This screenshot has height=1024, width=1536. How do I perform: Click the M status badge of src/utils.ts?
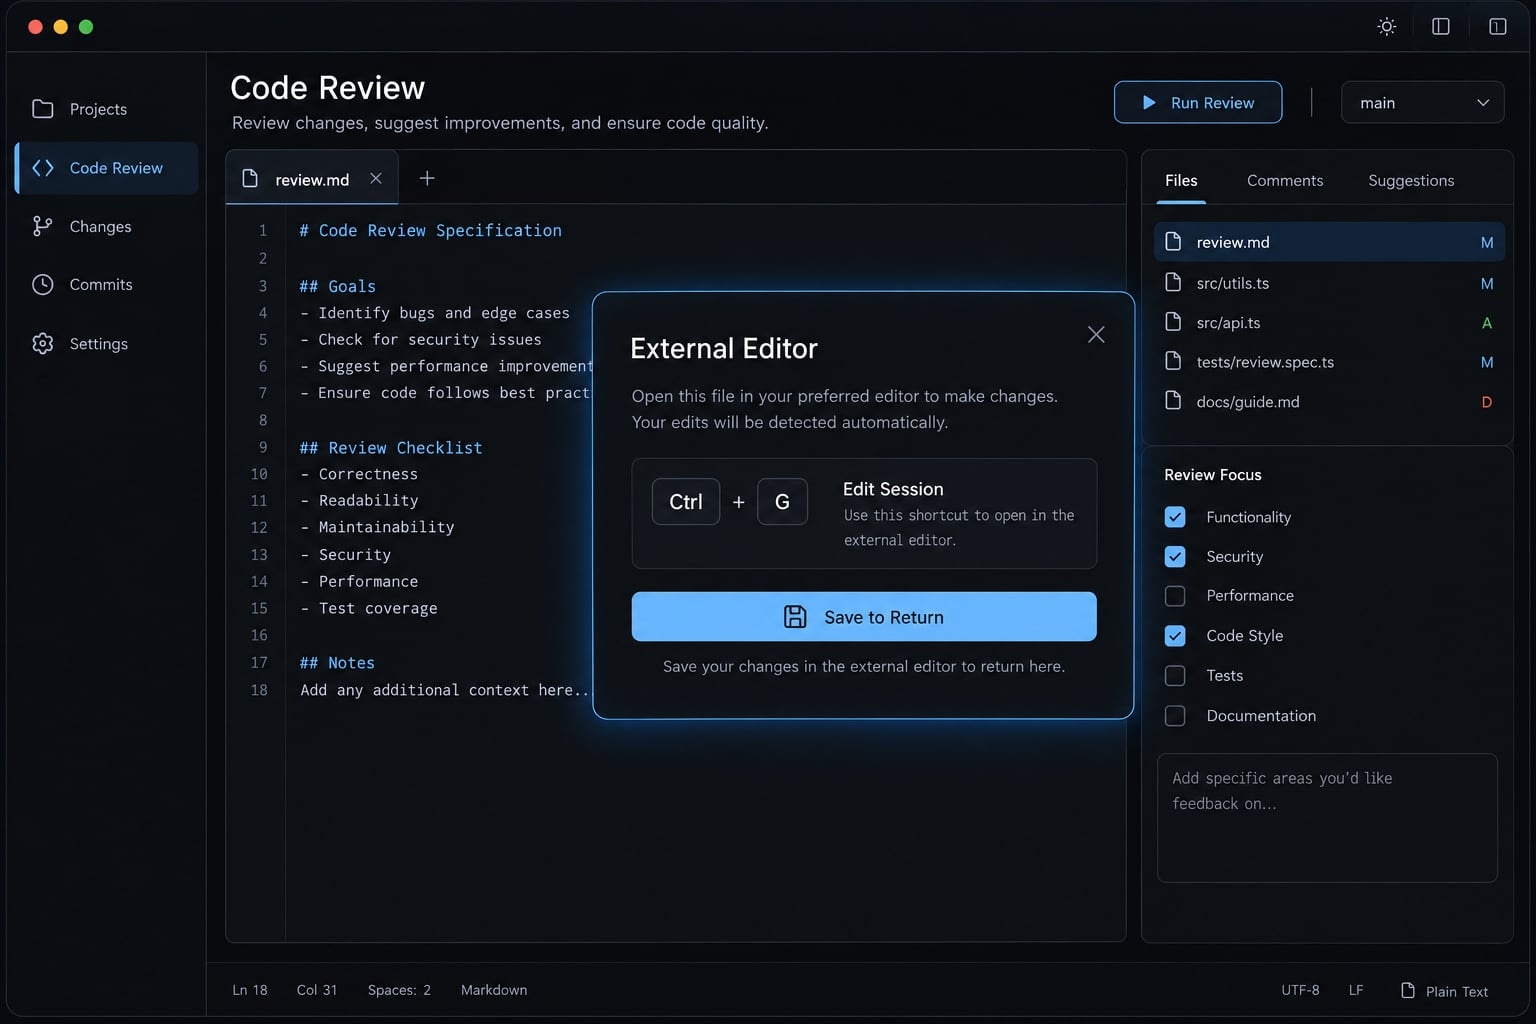click(x=1487, y=284)
